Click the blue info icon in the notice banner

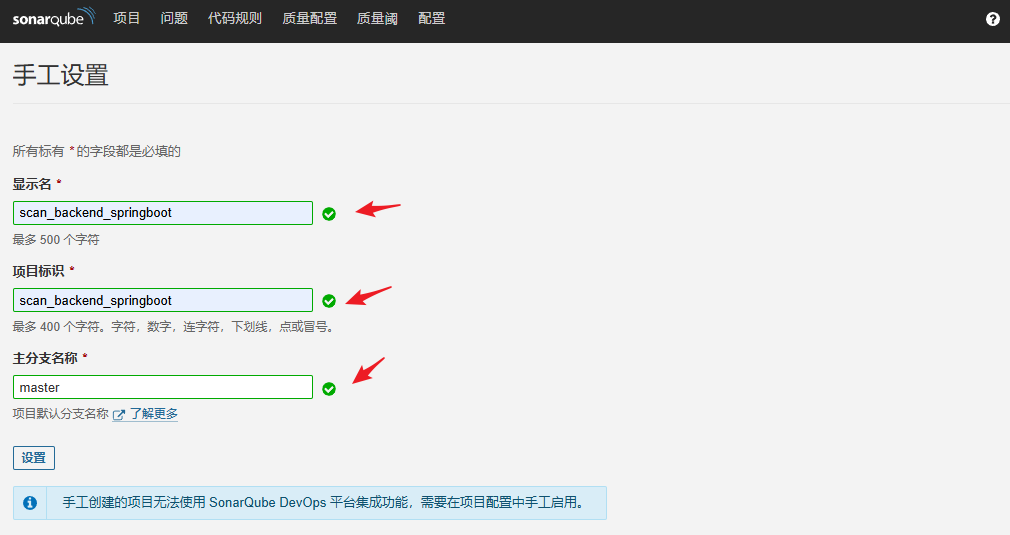30,503
